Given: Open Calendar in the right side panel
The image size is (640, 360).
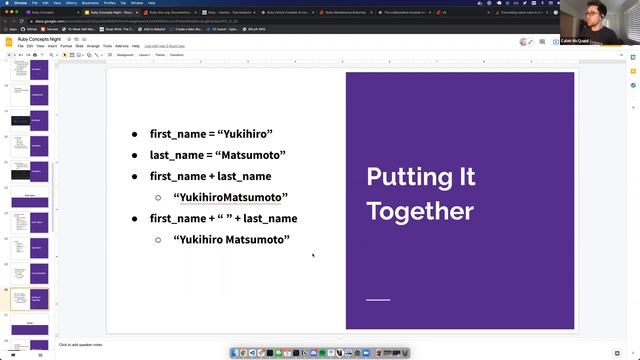Looking at the screenshot, I should [633, 57].
